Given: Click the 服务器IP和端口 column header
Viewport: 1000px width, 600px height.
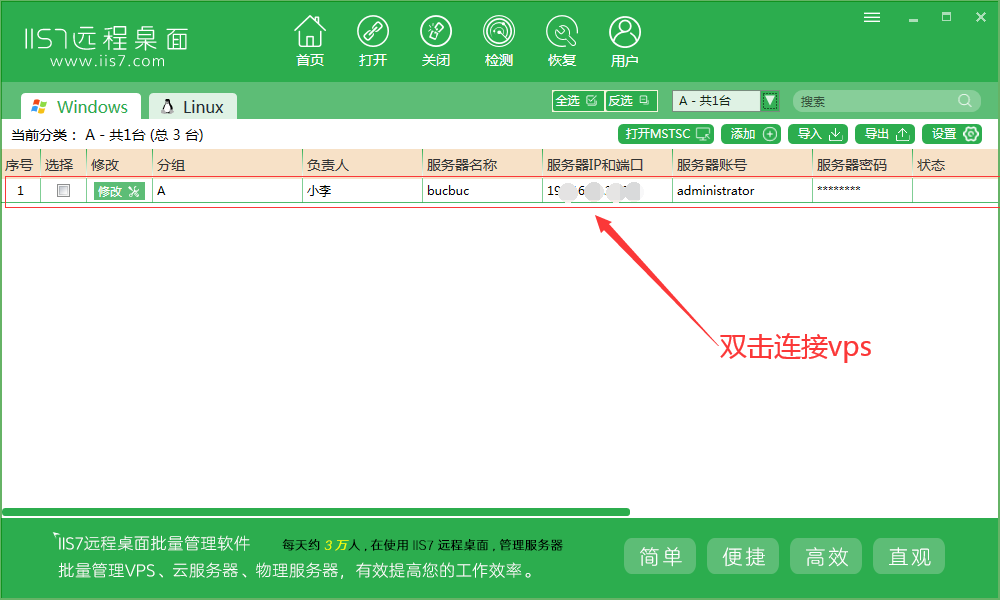Looking at the screenshot, I should tap(607, 165).
